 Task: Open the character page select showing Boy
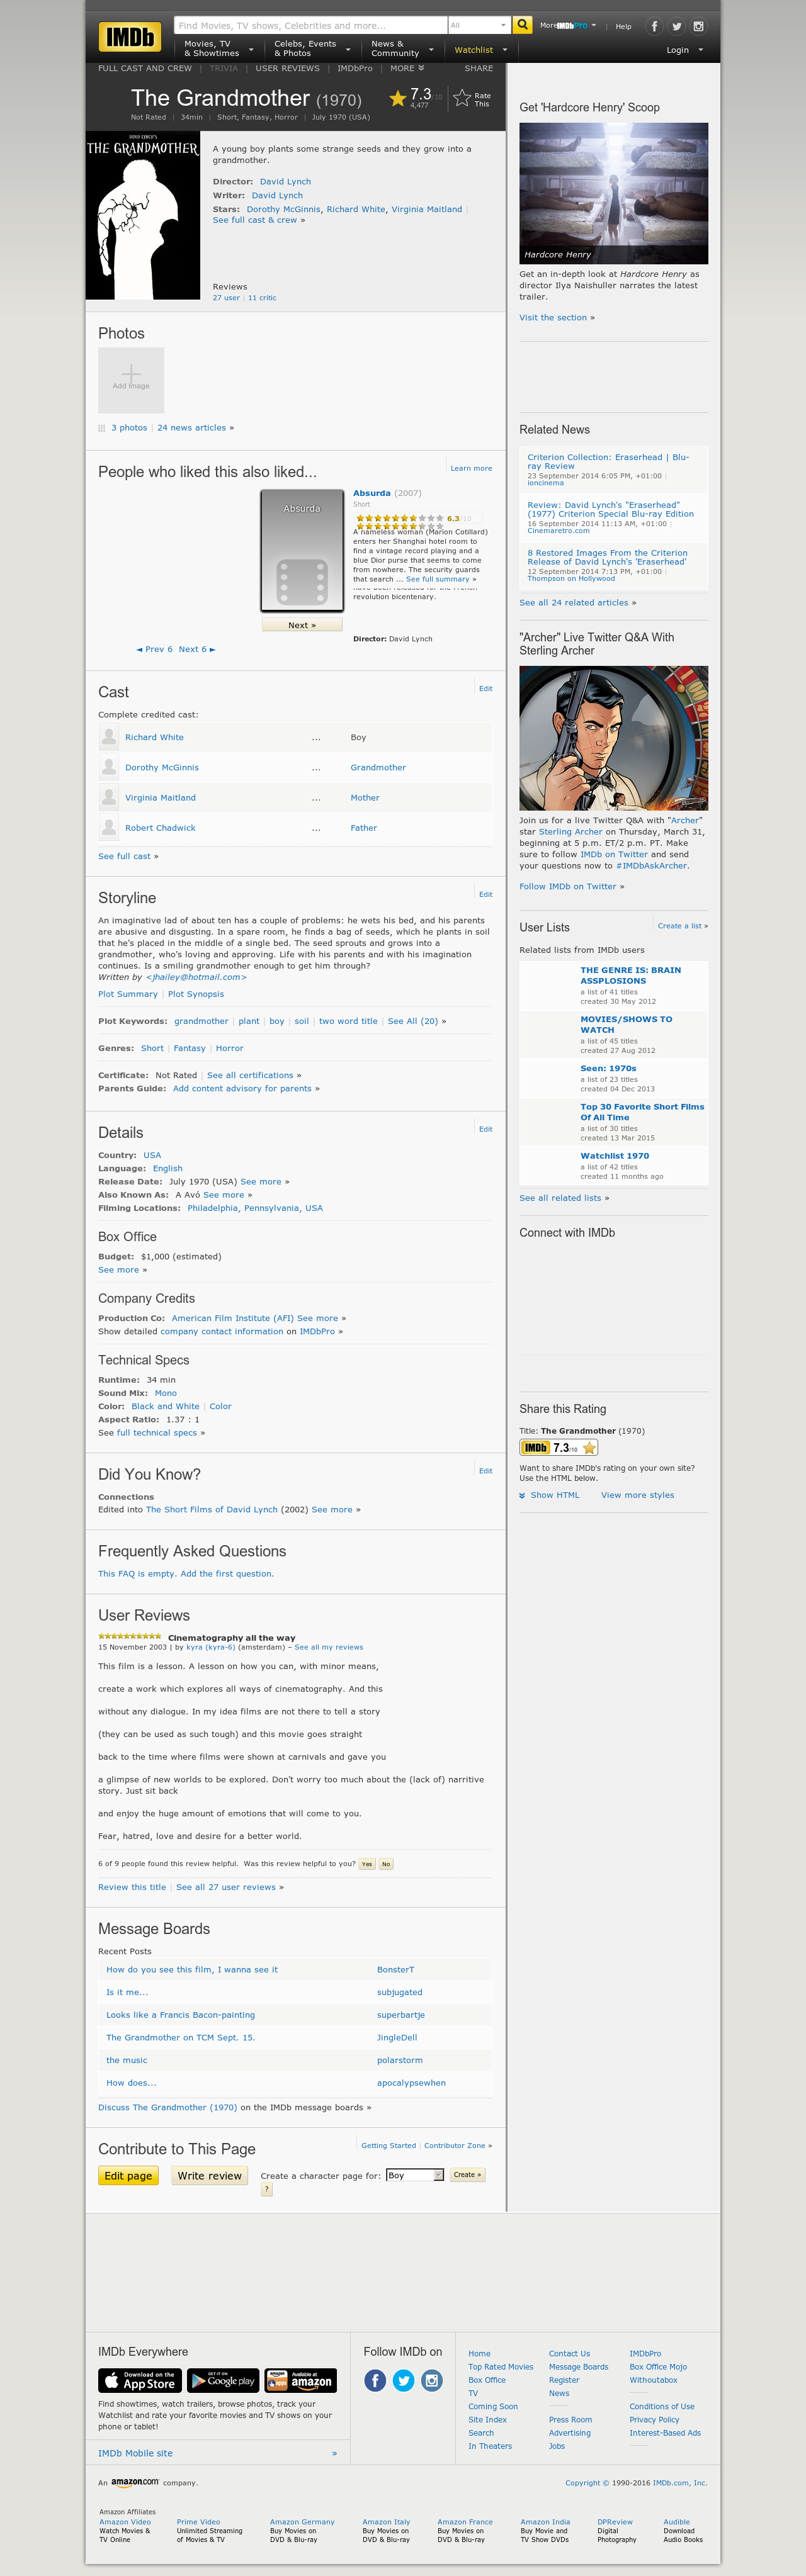414,2175
